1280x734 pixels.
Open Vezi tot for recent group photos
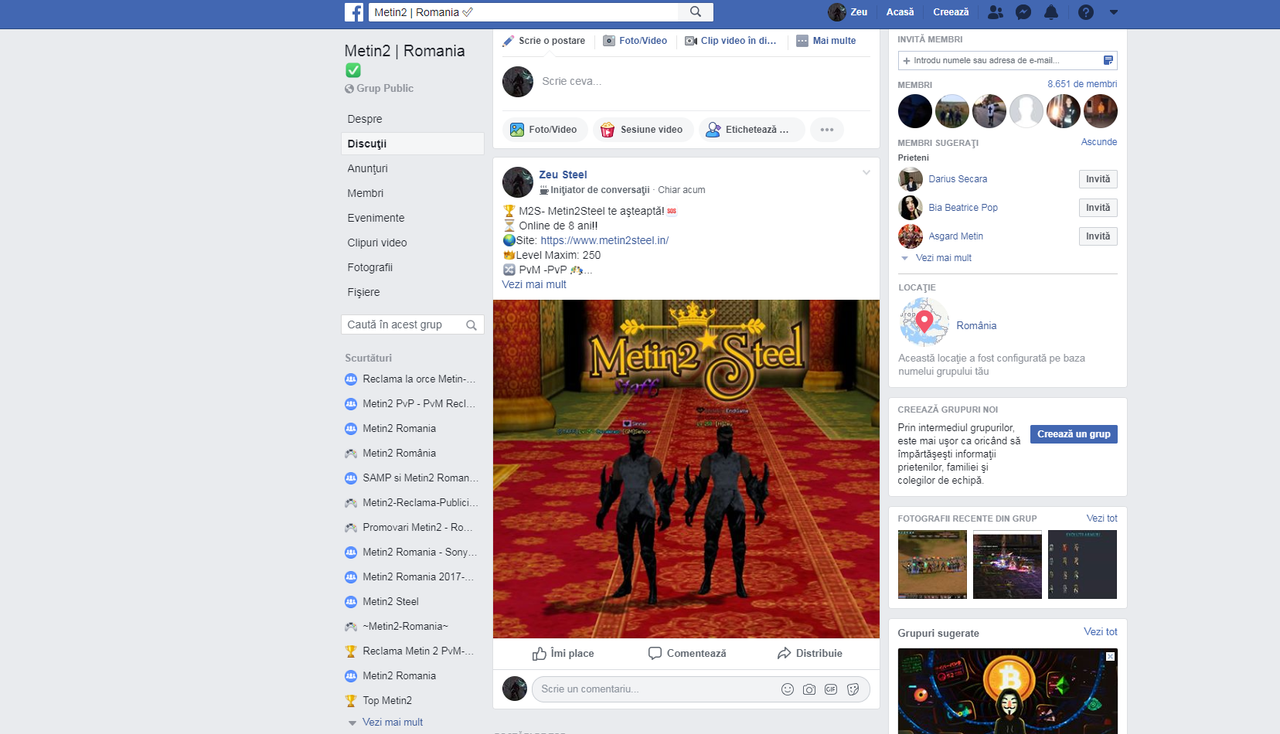[x=1102, y=518]
